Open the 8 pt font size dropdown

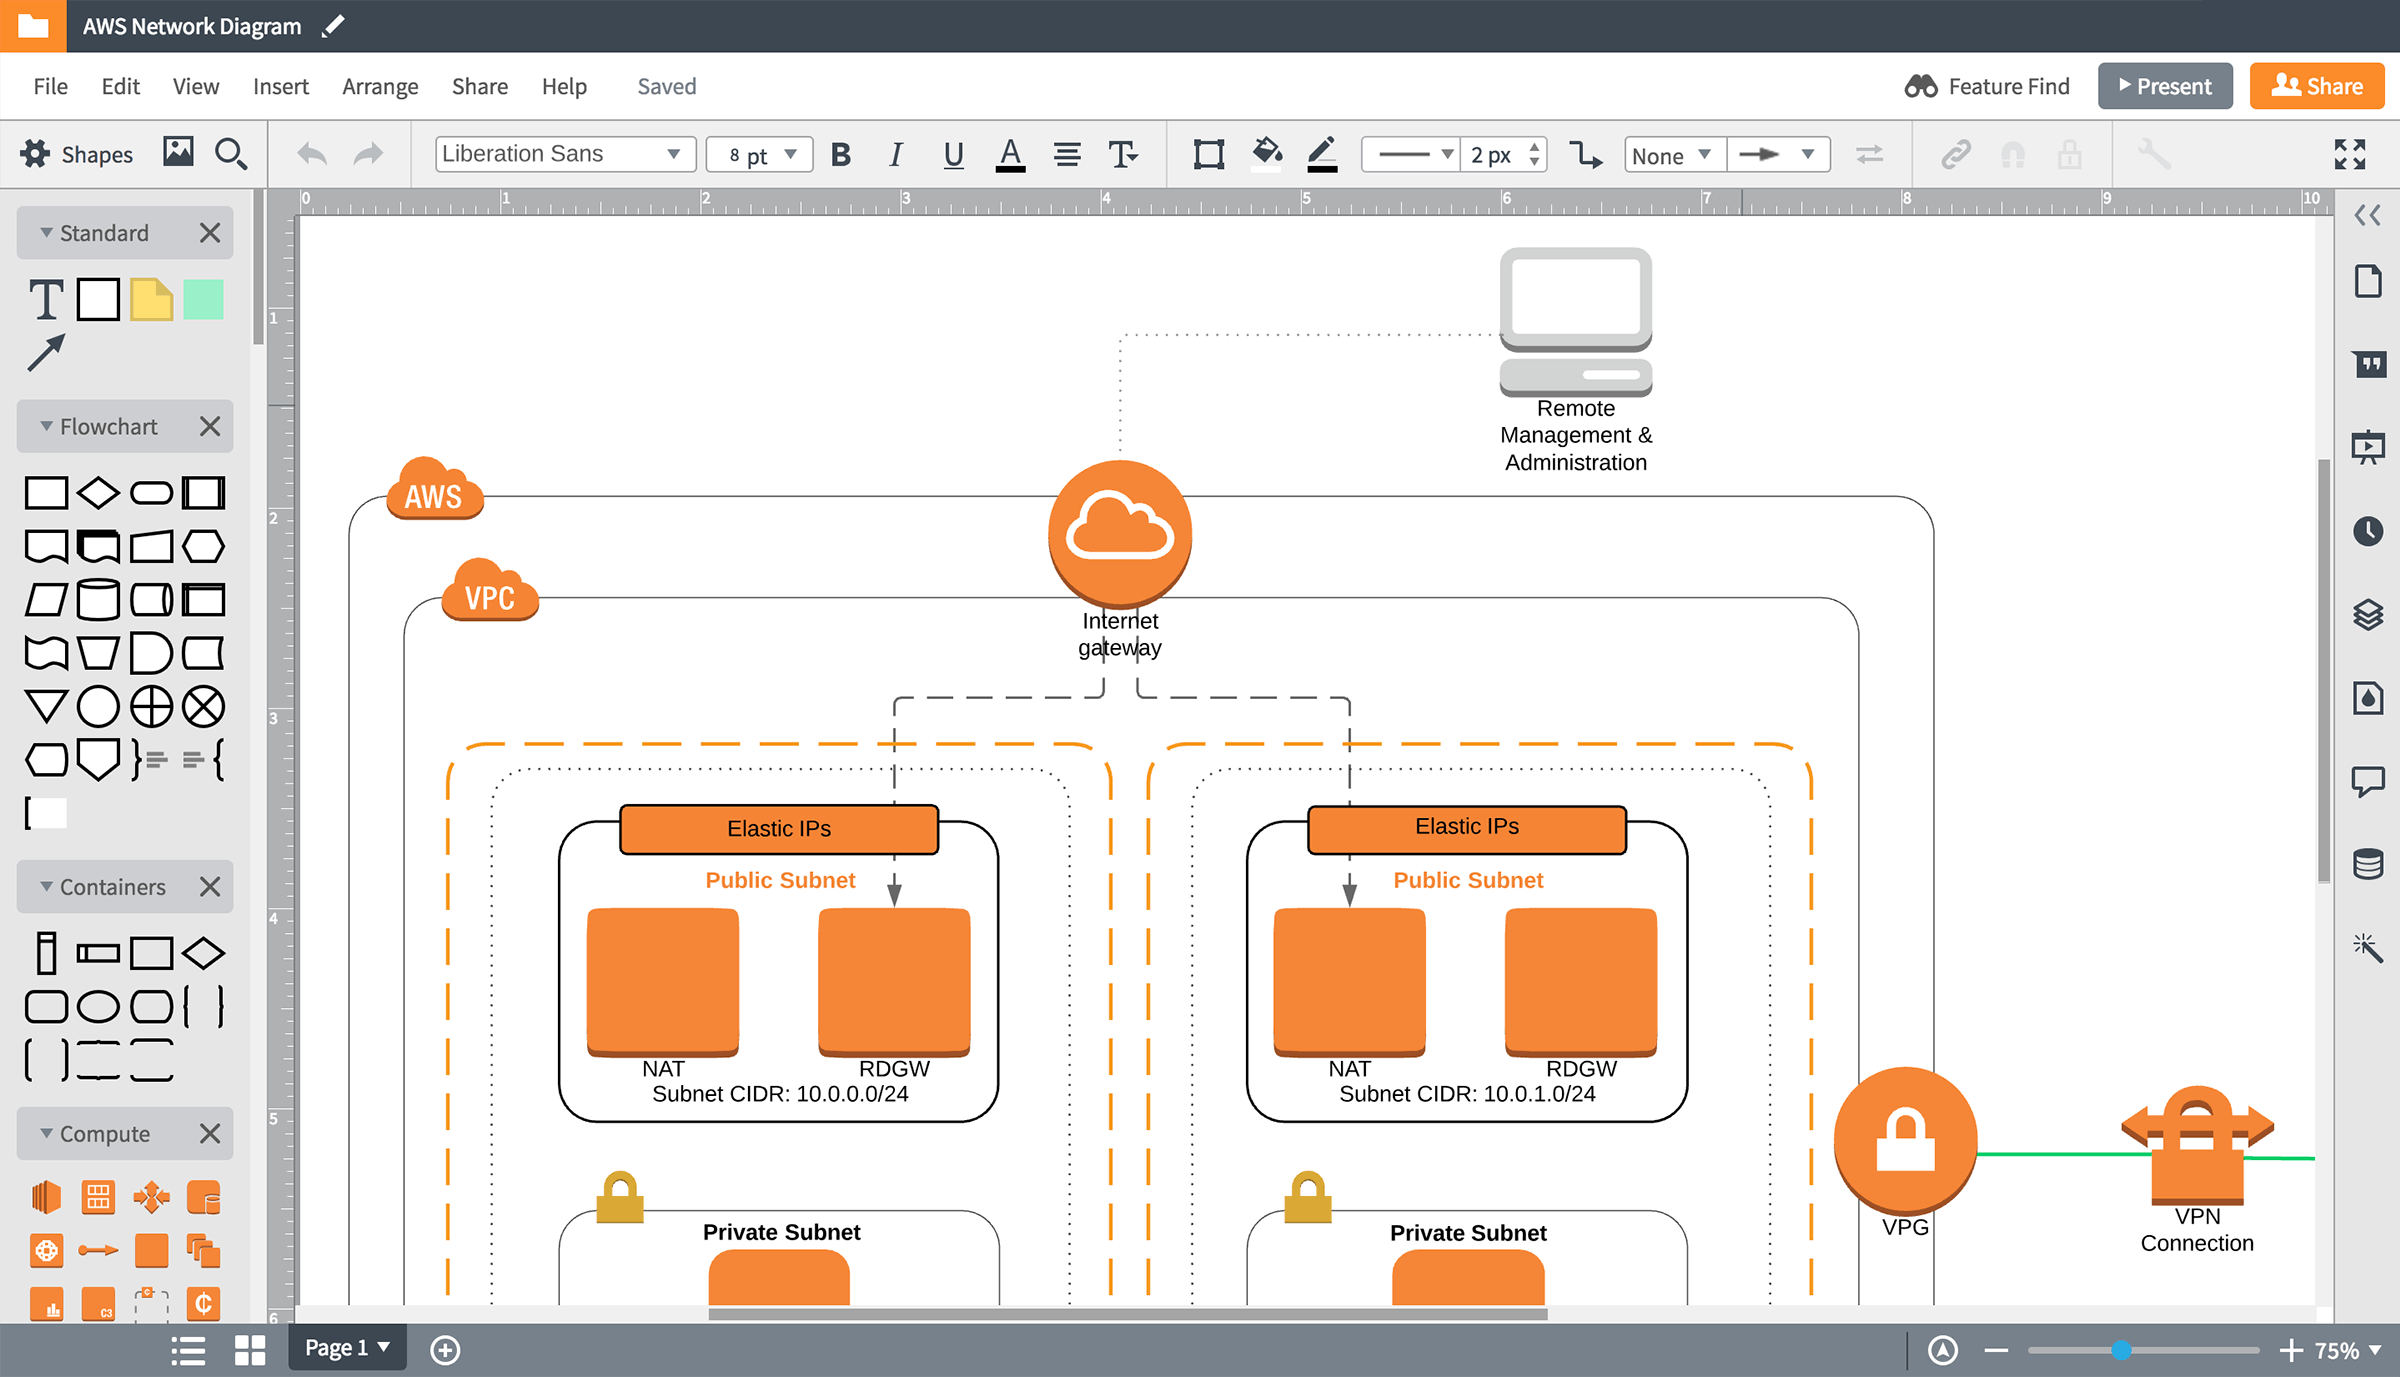click(x=760, y=155)
